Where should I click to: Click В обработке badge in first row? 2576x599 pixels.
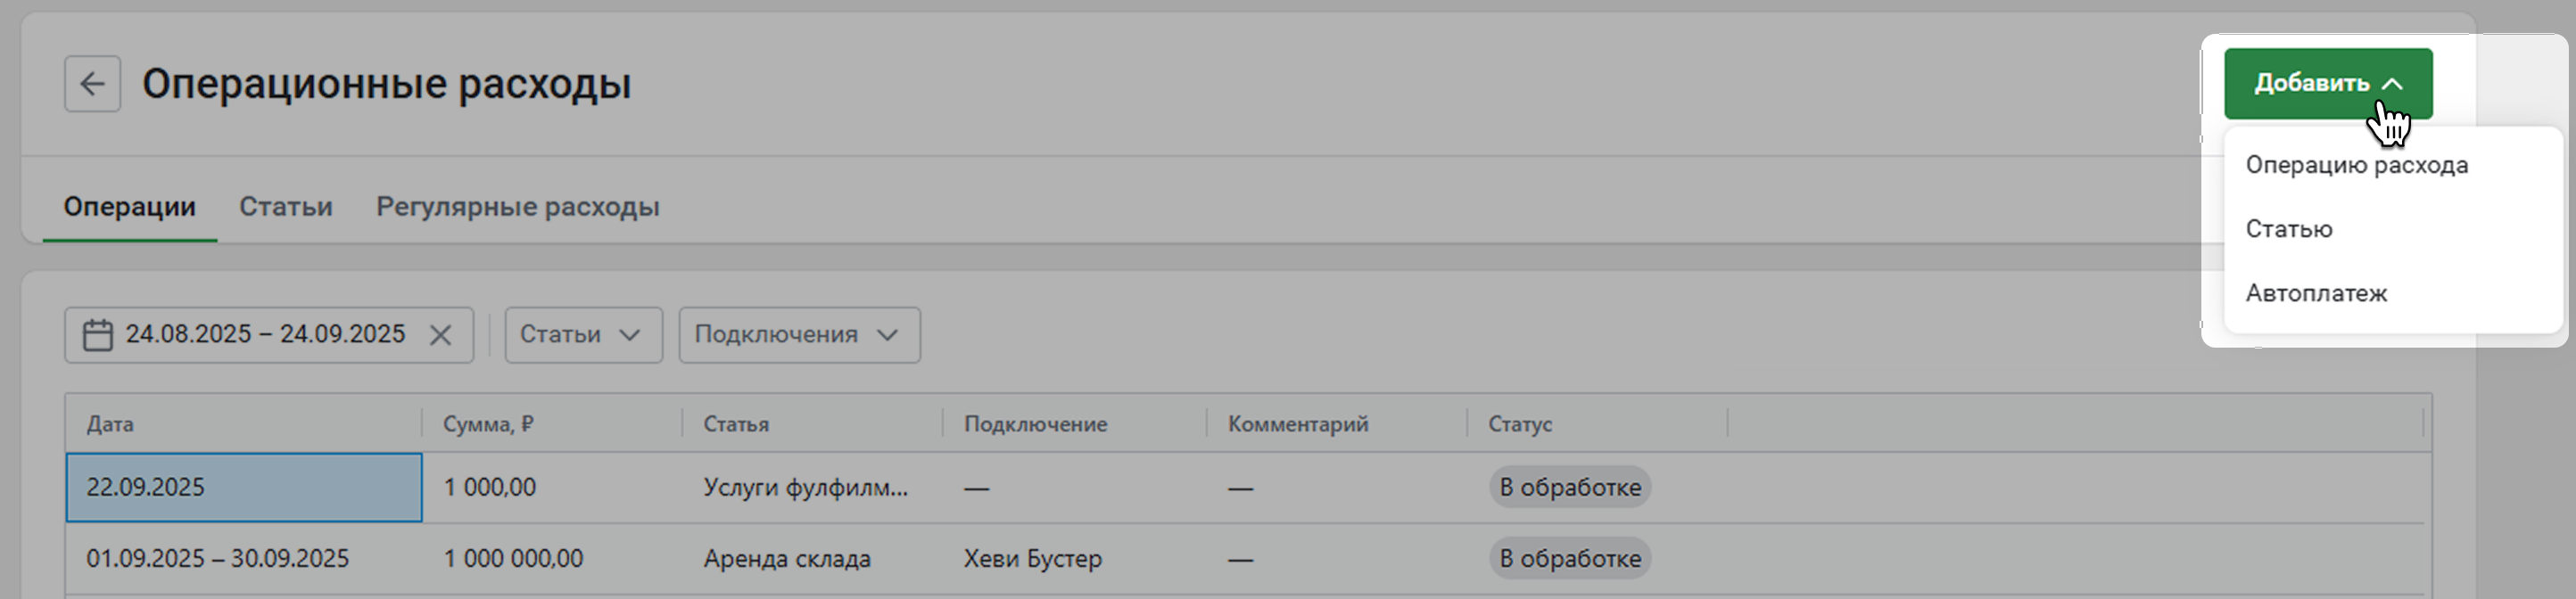tap(1569, 488)
